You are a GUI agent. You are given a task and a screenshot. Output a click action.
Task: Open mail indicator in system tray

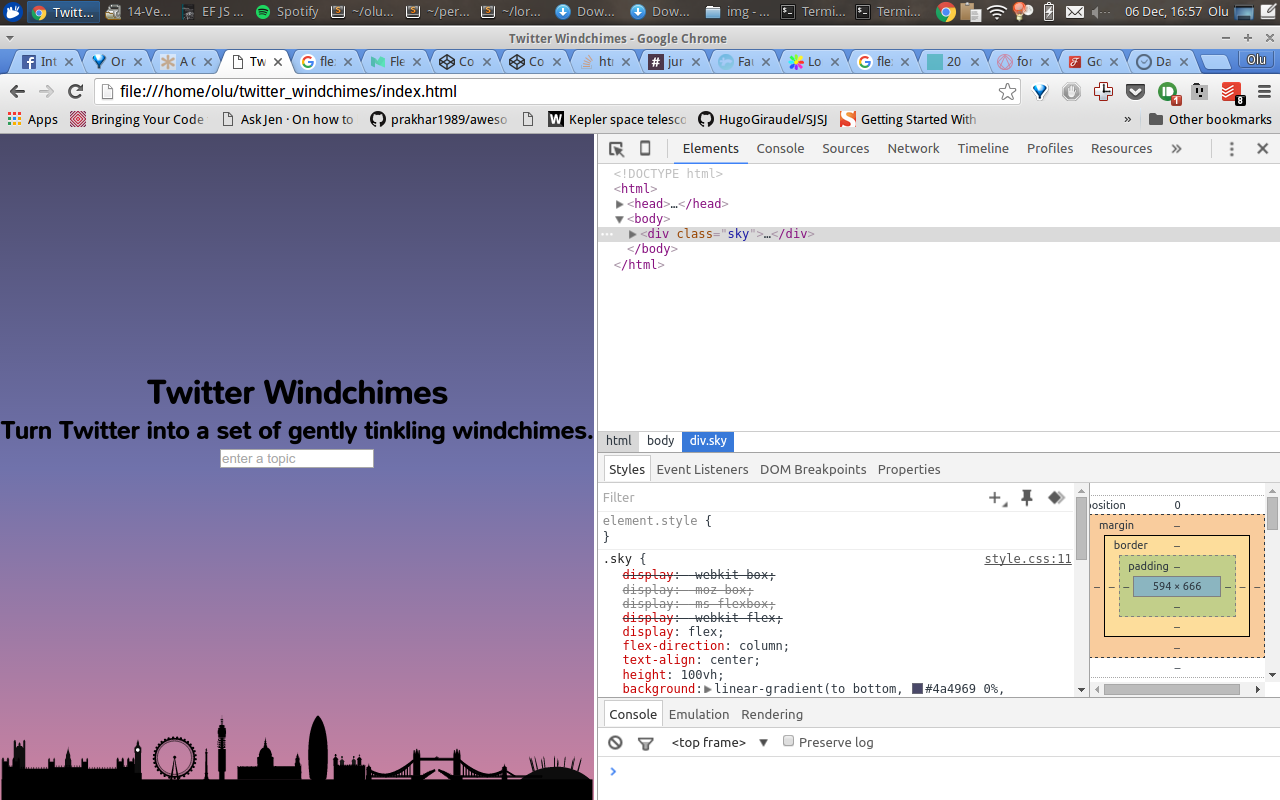[x=1074, y=12]
